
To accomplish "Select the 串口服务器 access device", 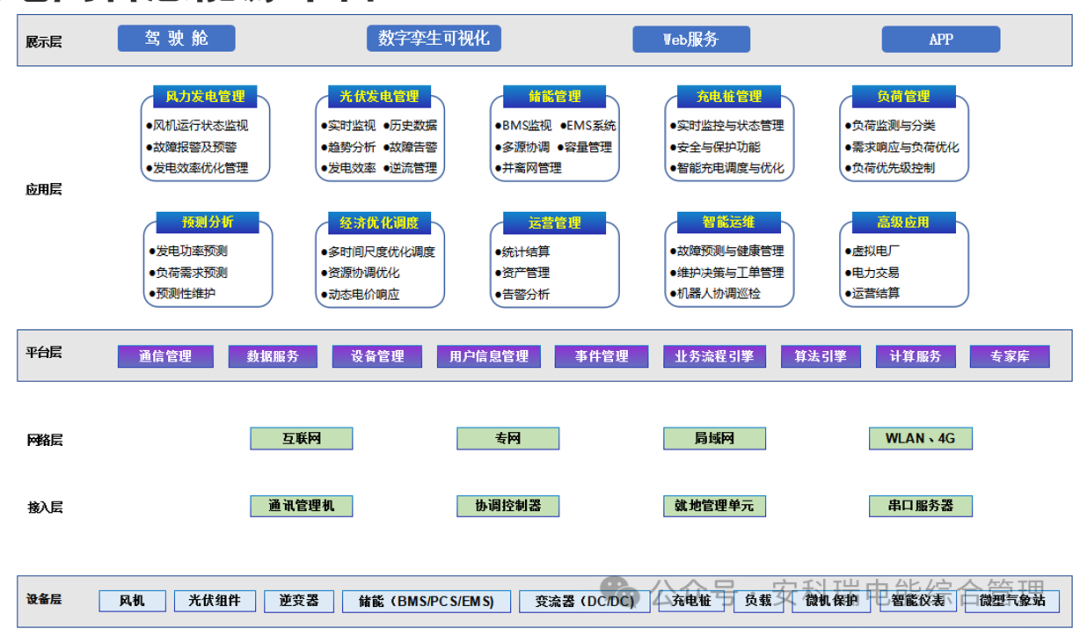I will click(x=921, y=506).
